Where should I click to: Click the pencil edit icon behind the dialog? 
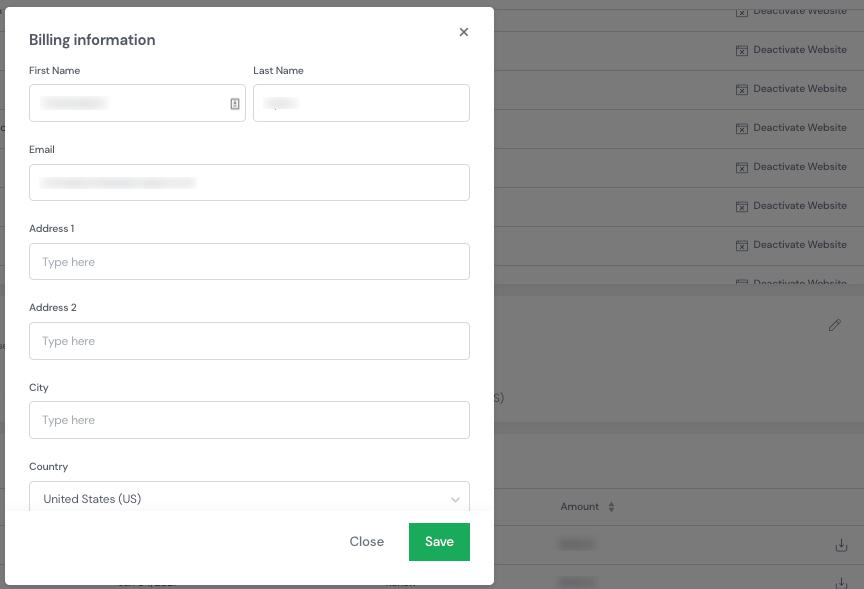(835, 325)
